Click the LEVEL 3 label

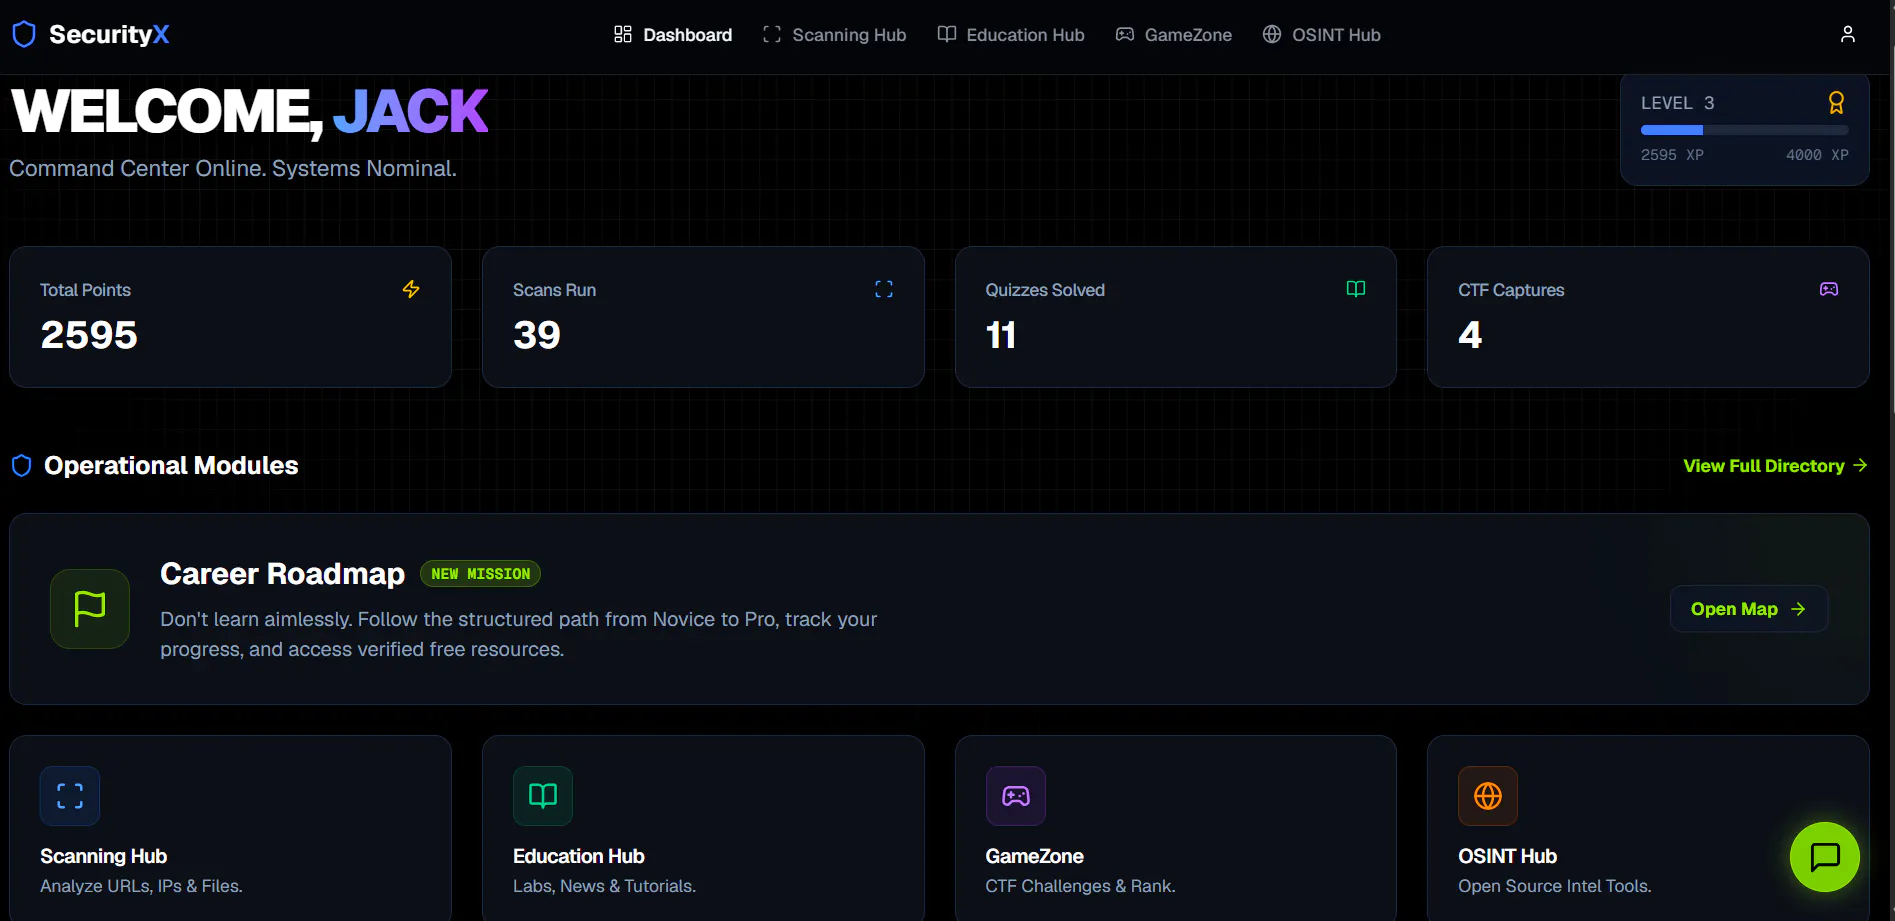[1677, 103]
